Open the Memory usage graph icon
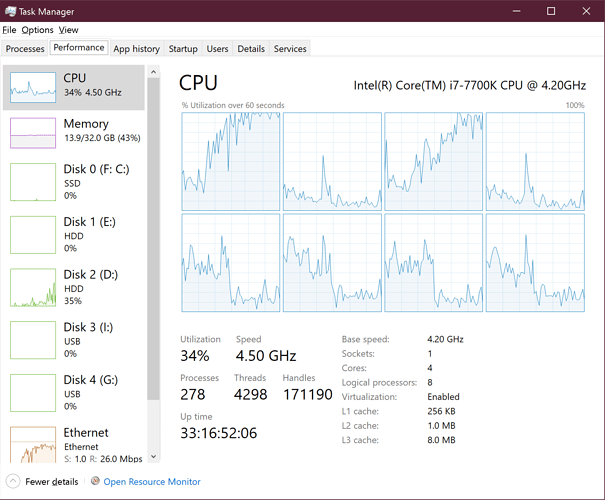 (x=33, y=133)
